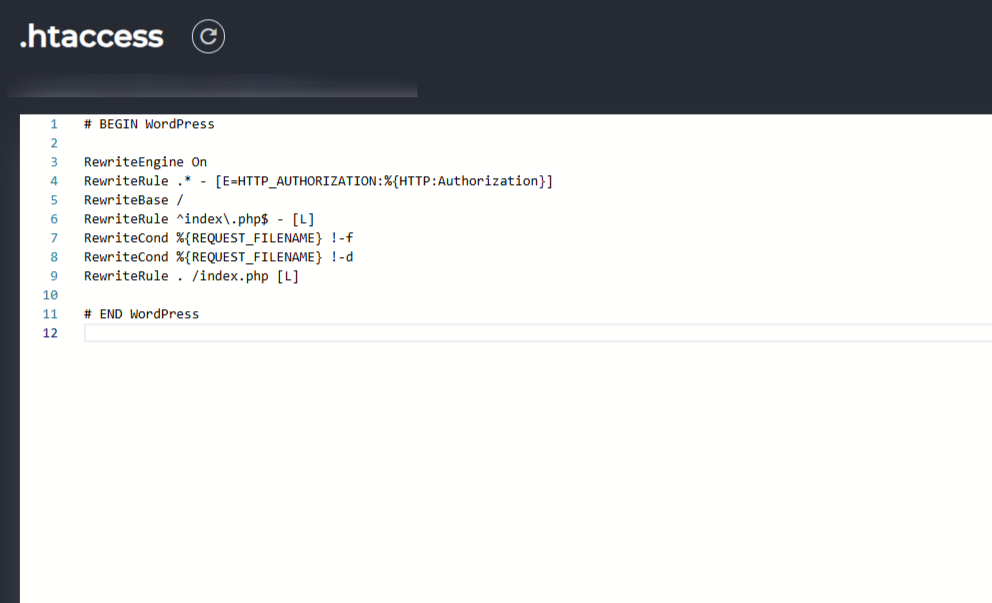992x603 pixels.
Task: Click the .htaccess title heading
Action: 92,37
